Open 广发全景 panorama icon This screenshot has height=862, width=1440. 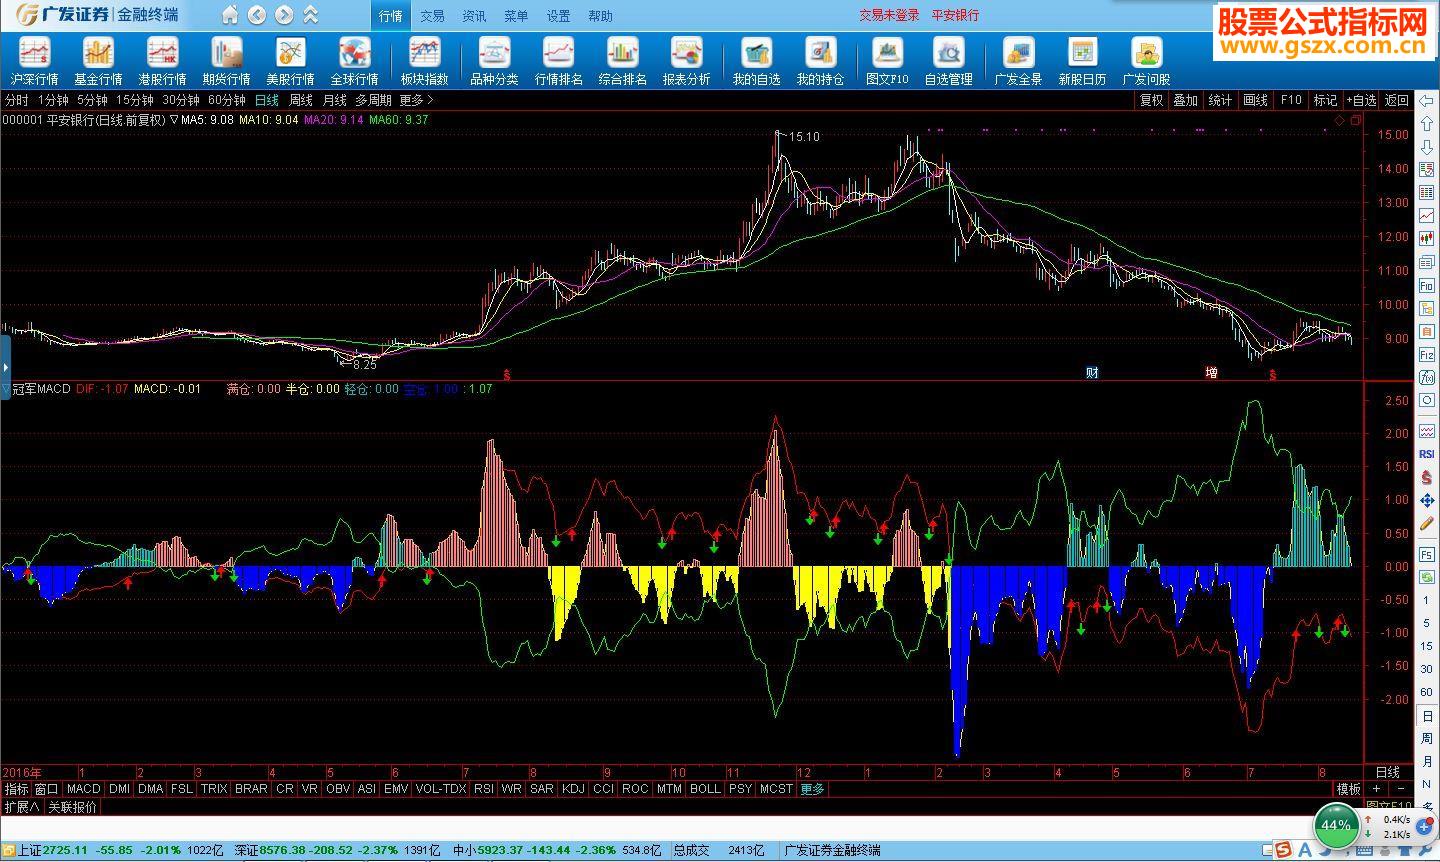tap(1018, 61)
